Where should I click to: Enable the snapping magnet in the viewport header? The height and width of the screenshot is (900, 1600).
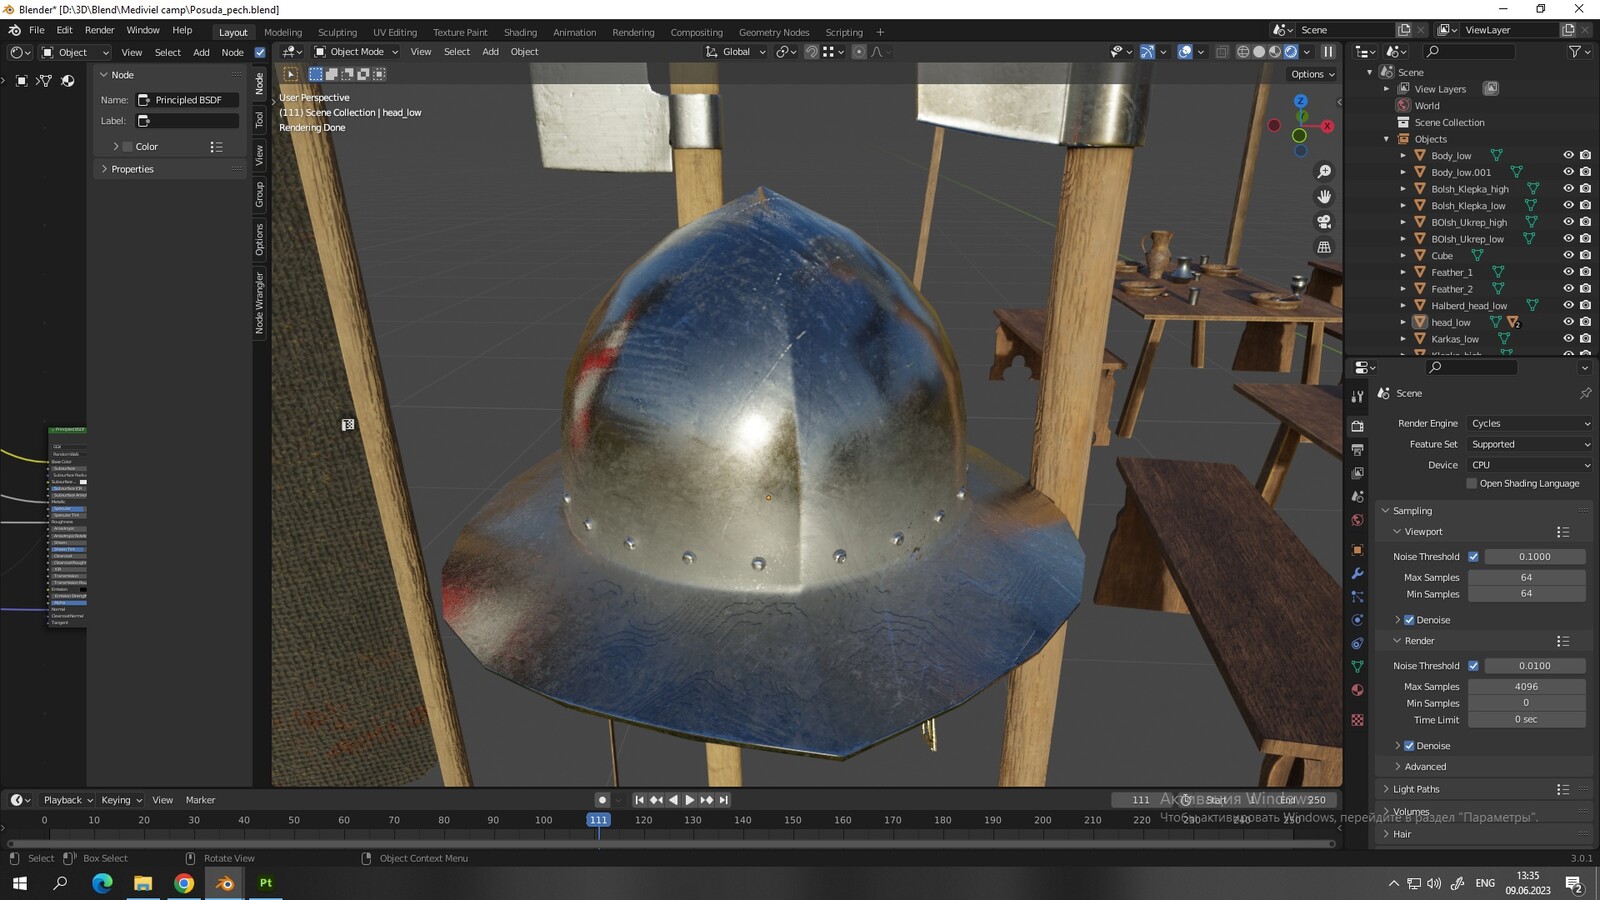tap(812, 52)
